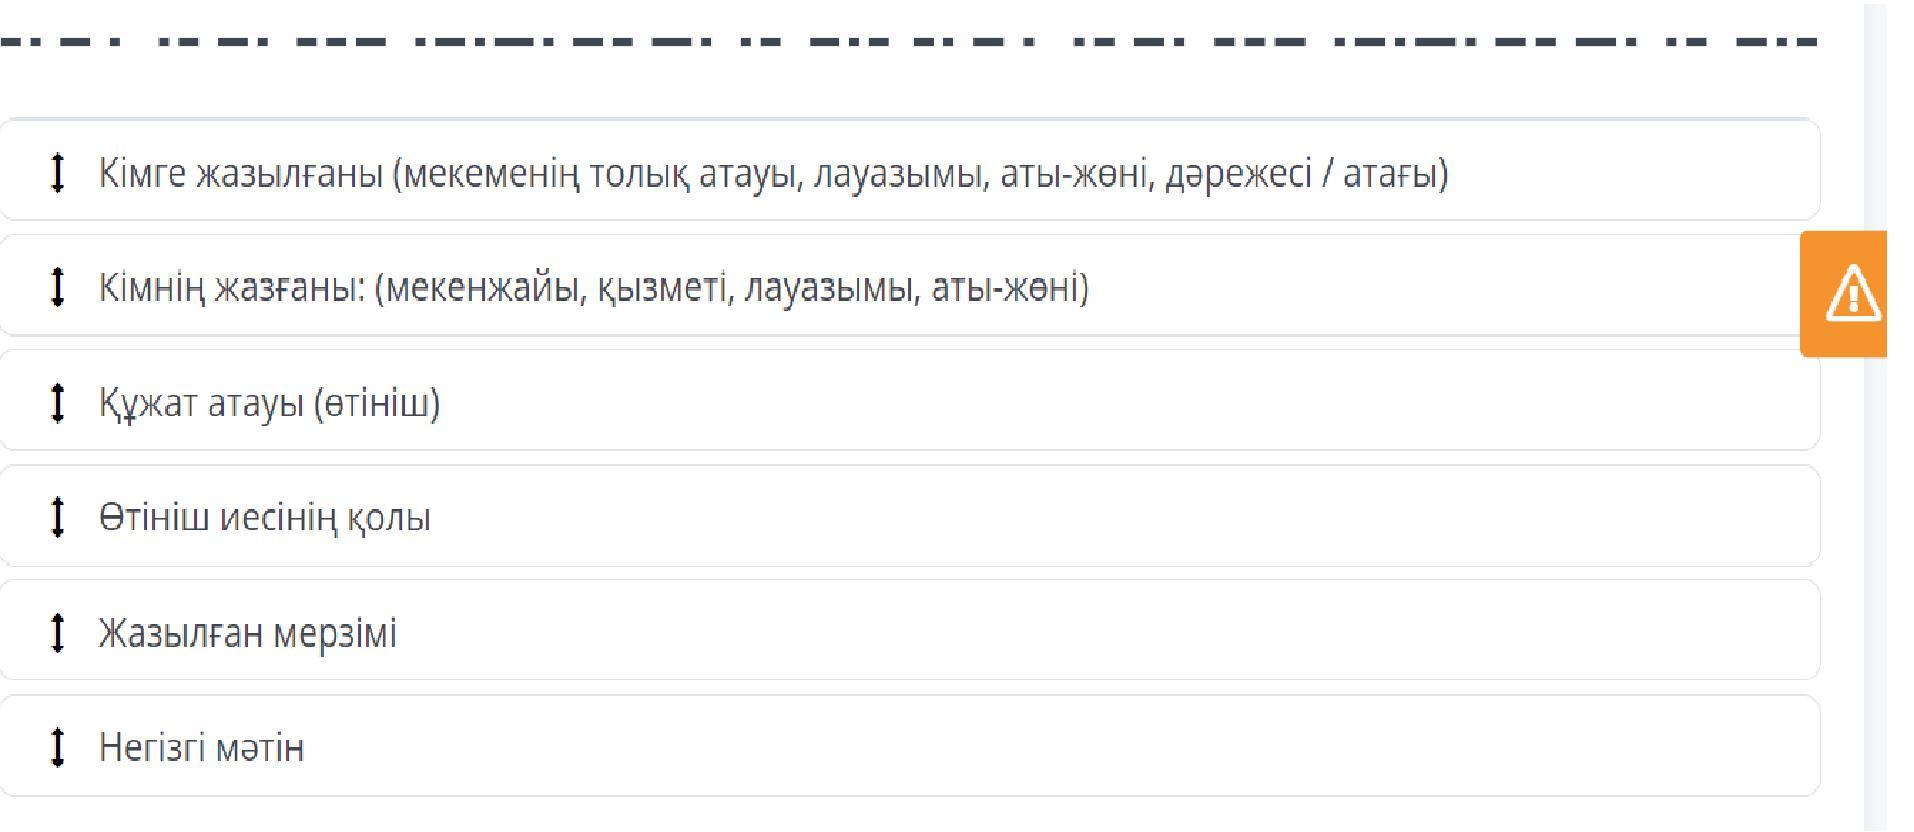This screenshot has height=832, width=1914.
Task: Select the 'Өтініш иесінің қолы' item text
Action: click(x=264, y=518)
